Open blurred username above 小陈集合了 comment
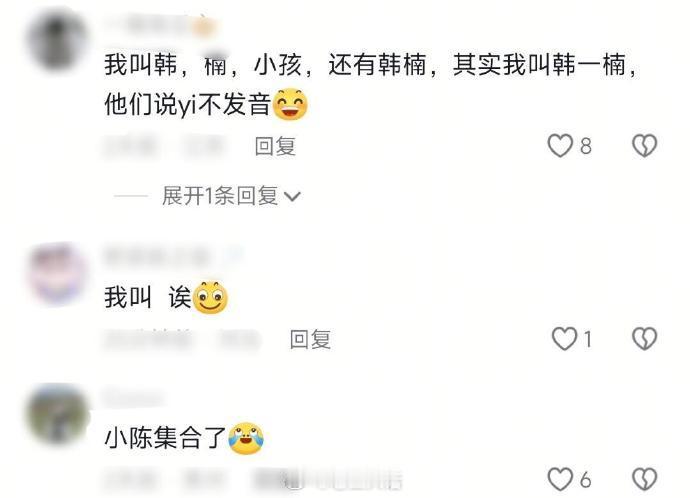Screen dimensions: 690x498 133,398
